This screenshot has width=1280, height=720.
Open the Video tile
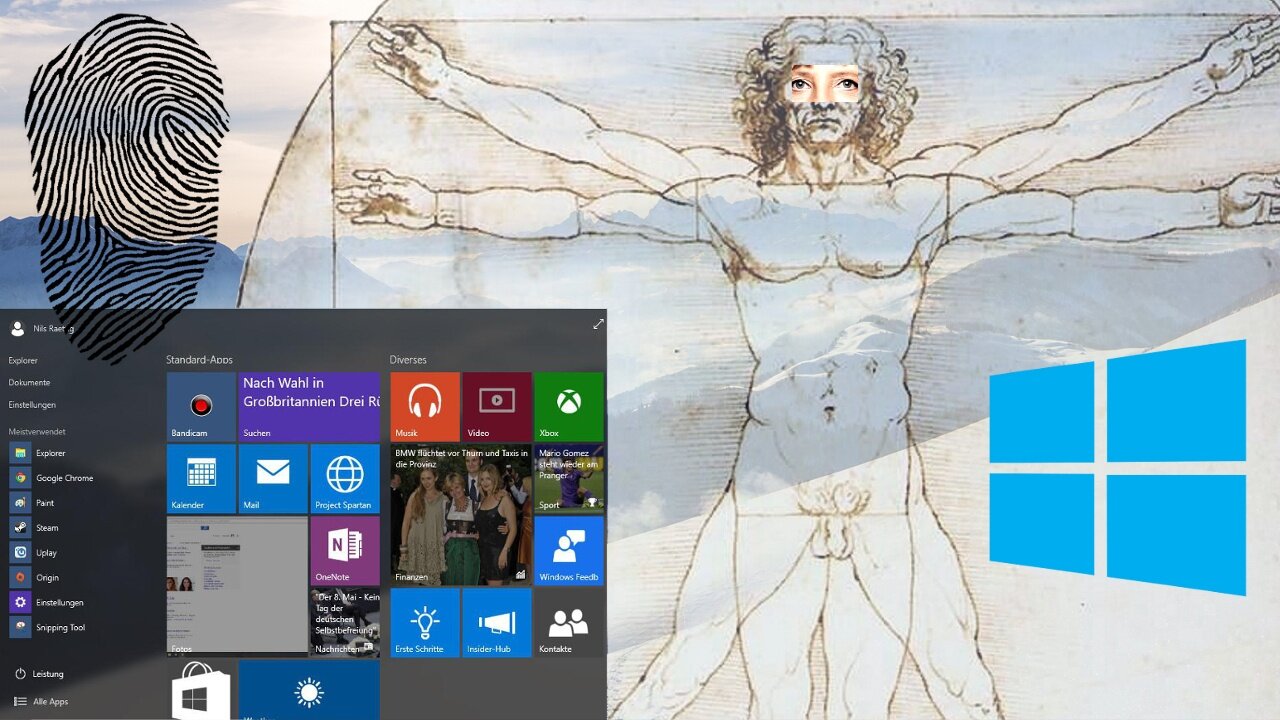point(497,406)
